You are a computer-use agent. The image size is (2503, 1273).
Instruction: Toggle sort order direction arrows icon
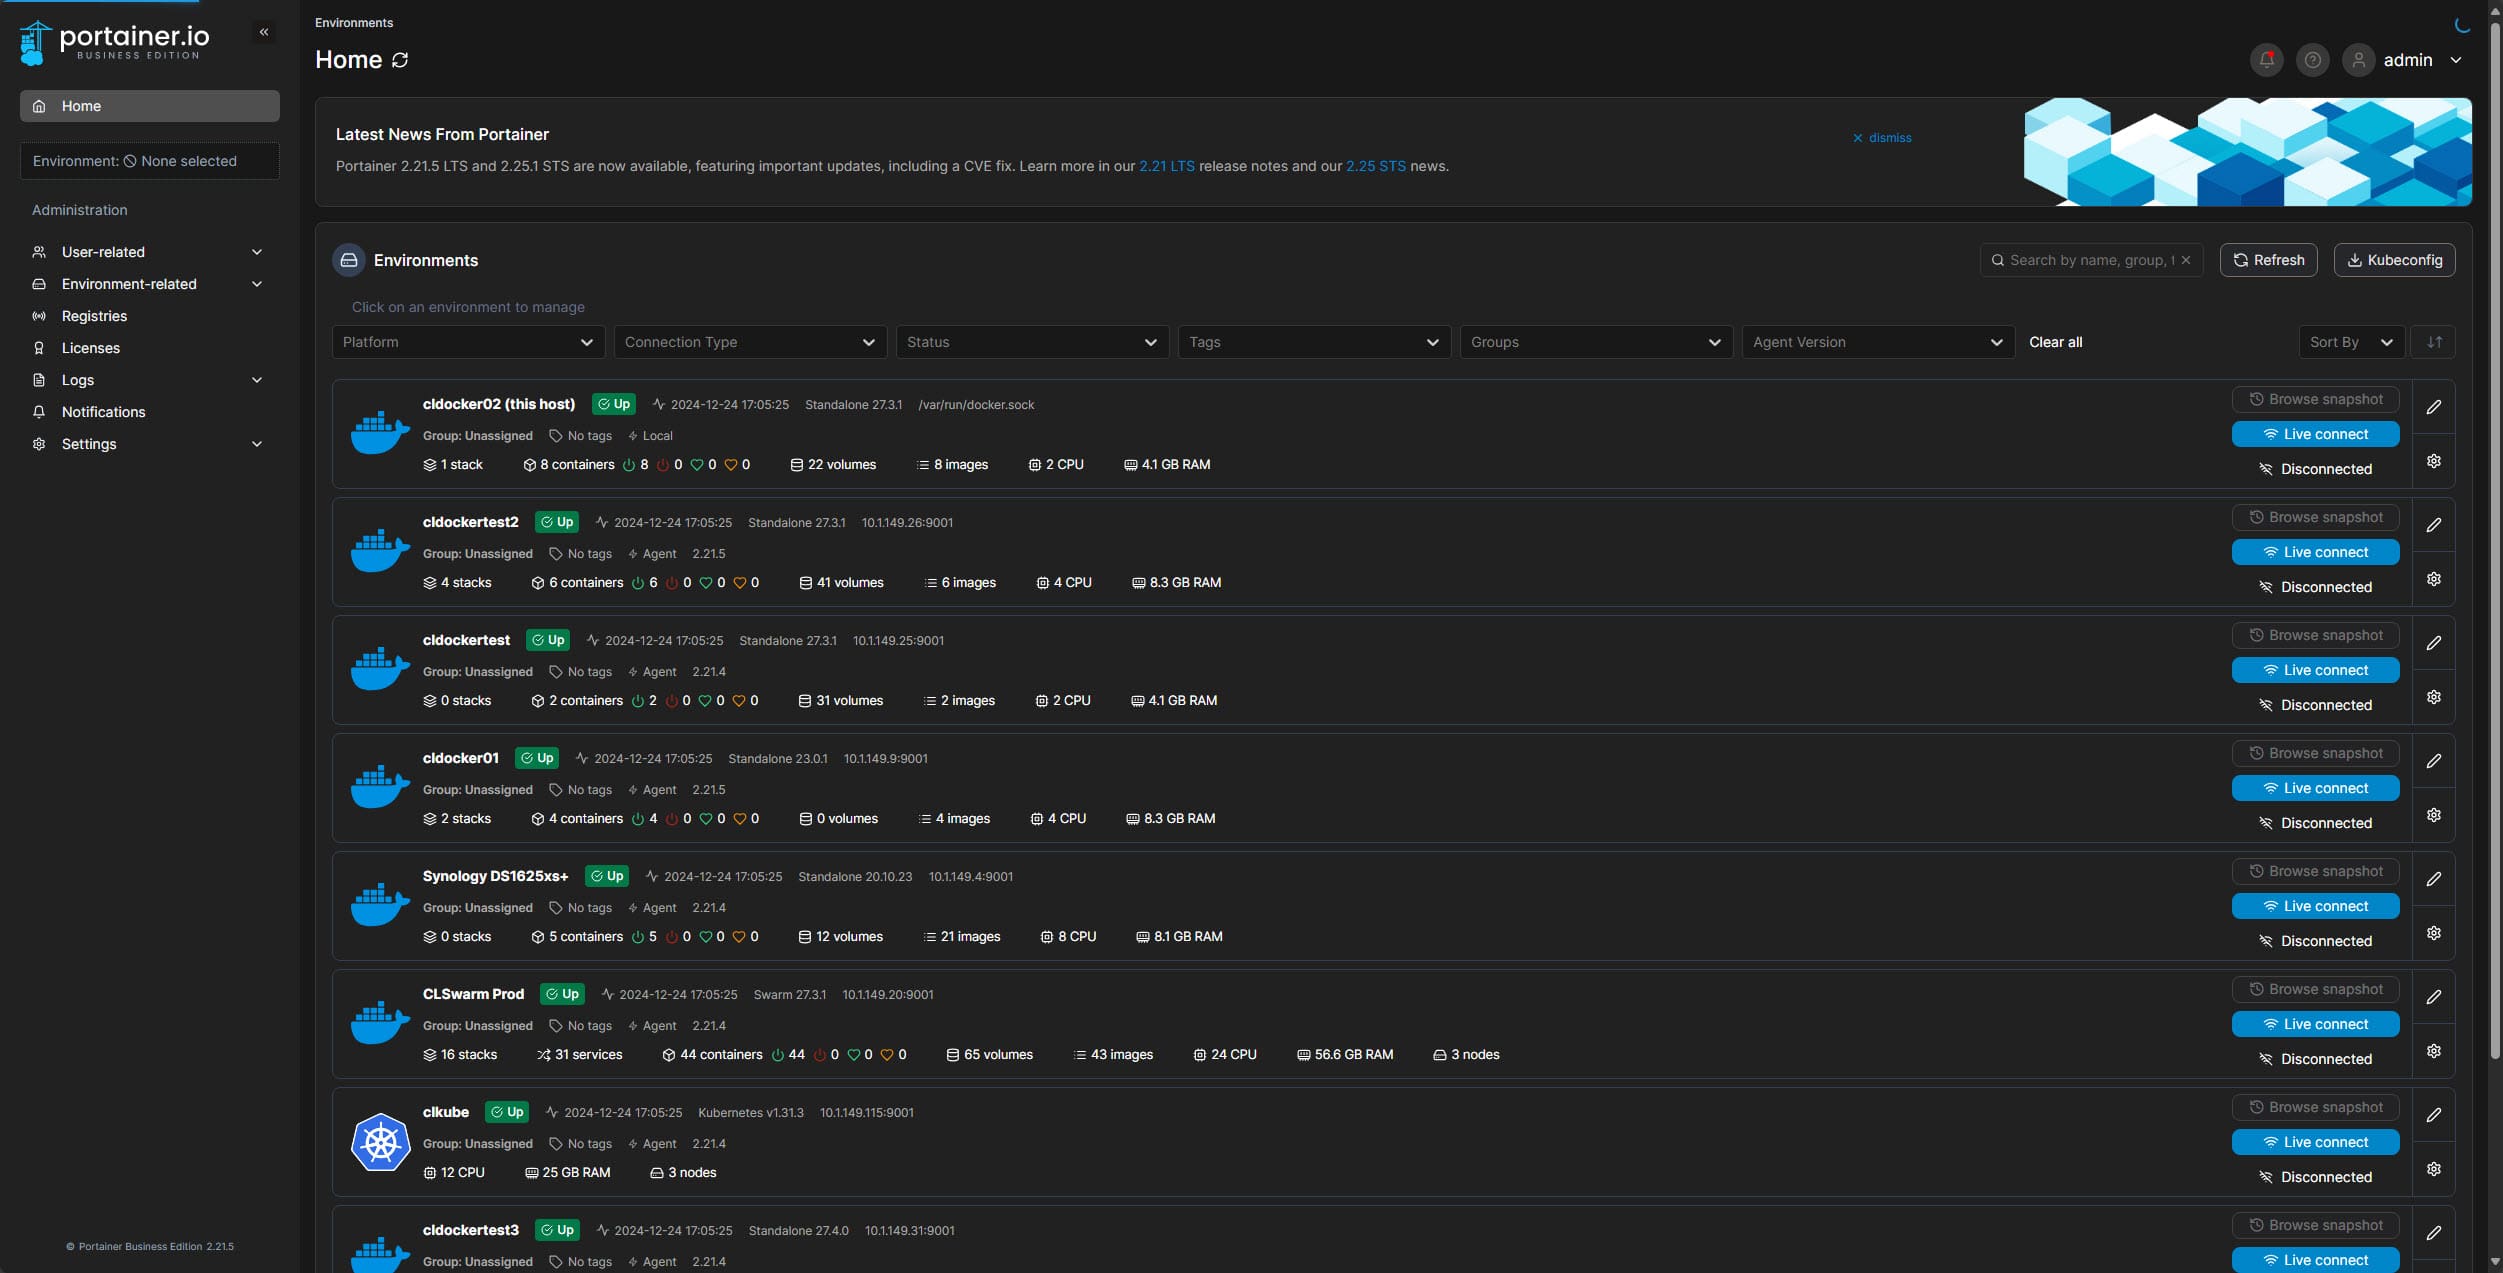point(2434,342)
